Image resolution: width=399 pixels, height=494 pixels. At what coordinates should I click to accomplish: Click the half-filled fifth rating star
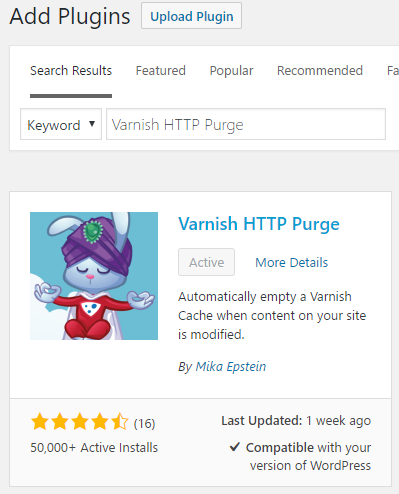pos(119,421)
